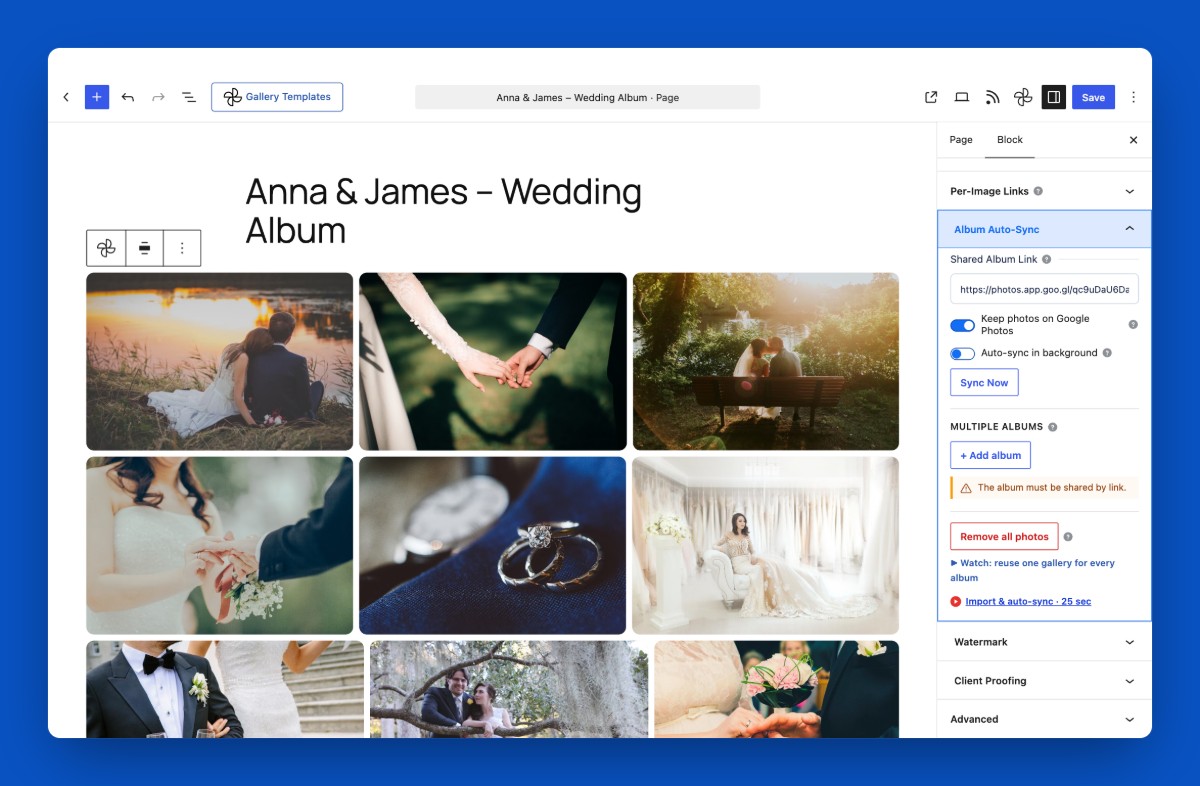Open the block alignment control

pos(144,248)
